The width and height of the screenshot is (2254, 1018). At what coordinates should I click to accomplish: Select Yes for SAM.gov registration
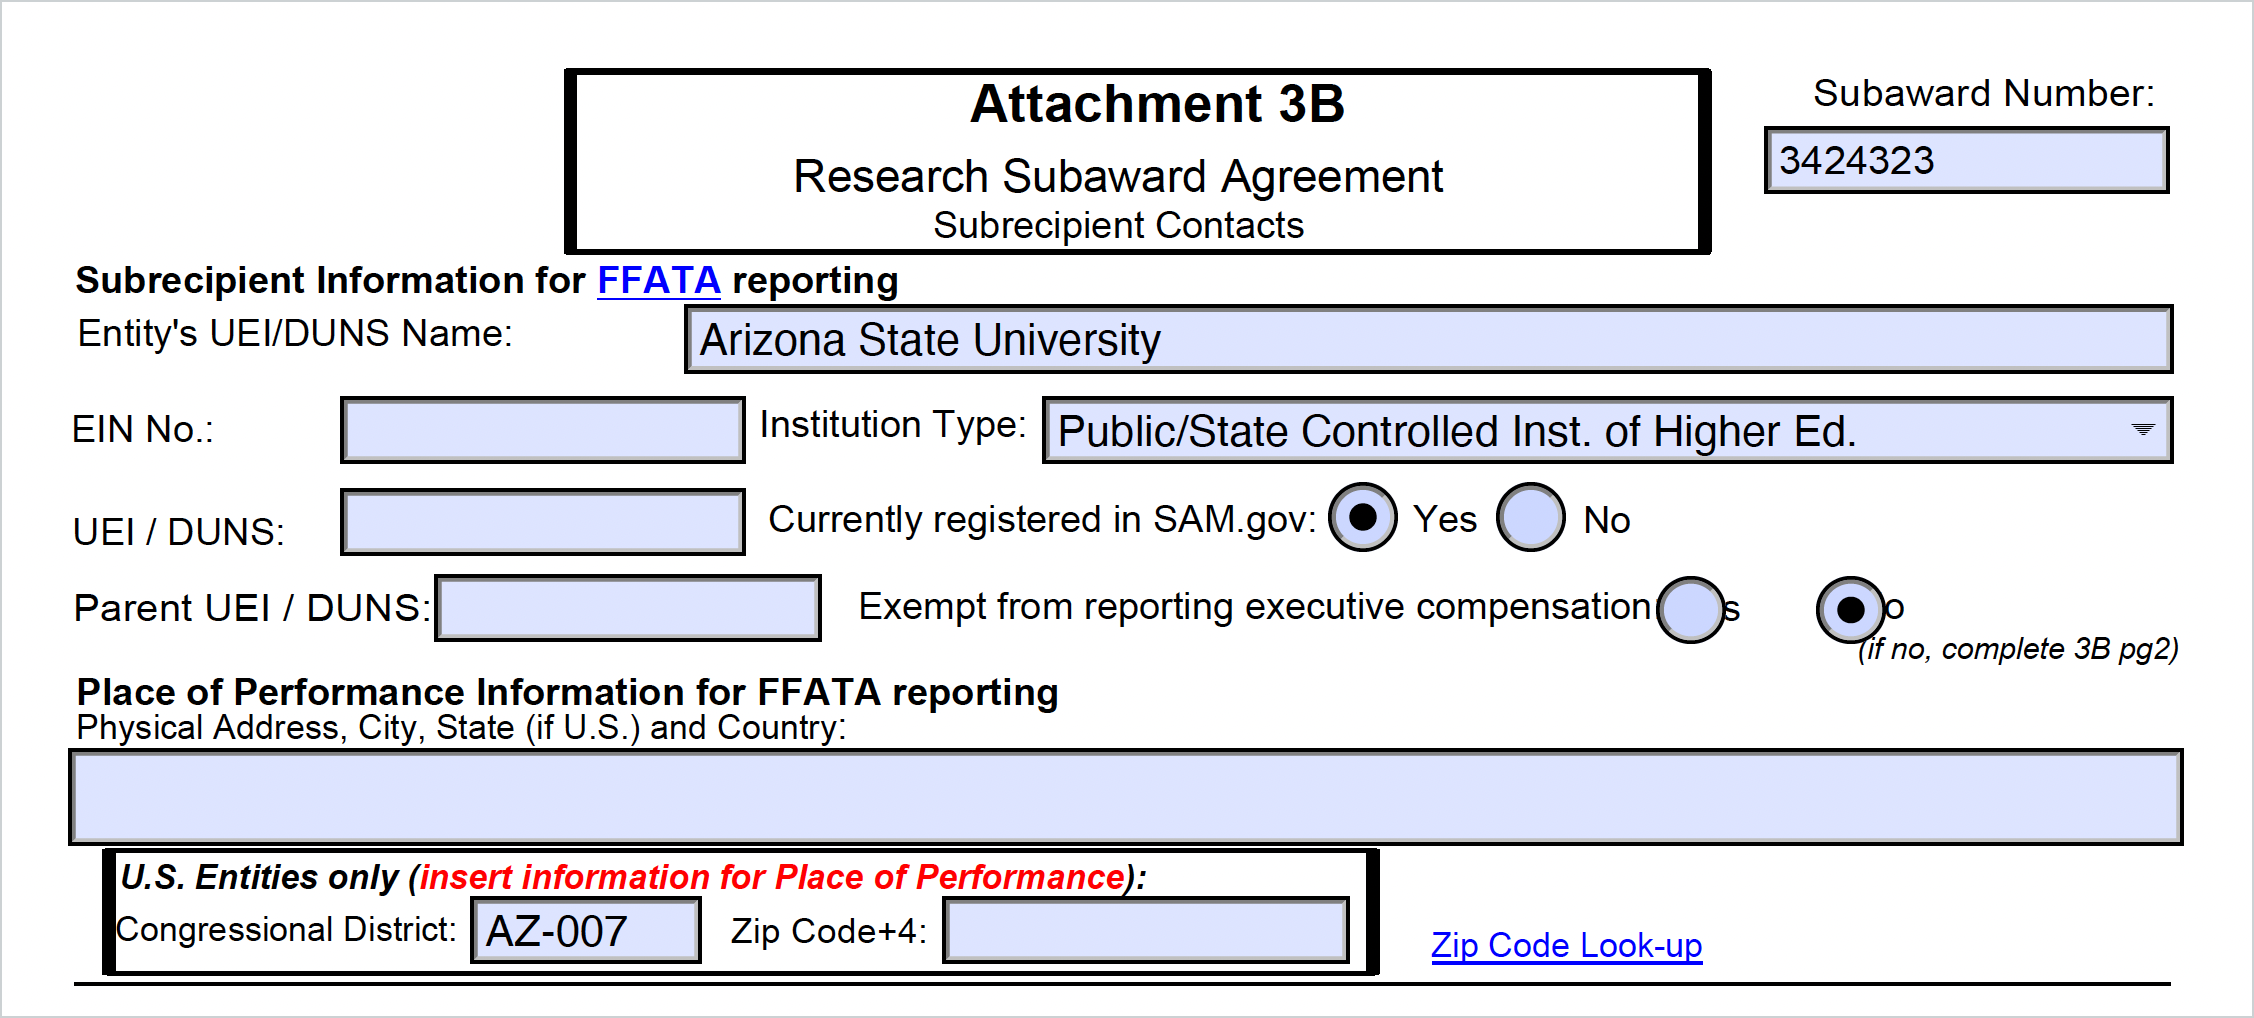pos(1362,518)
